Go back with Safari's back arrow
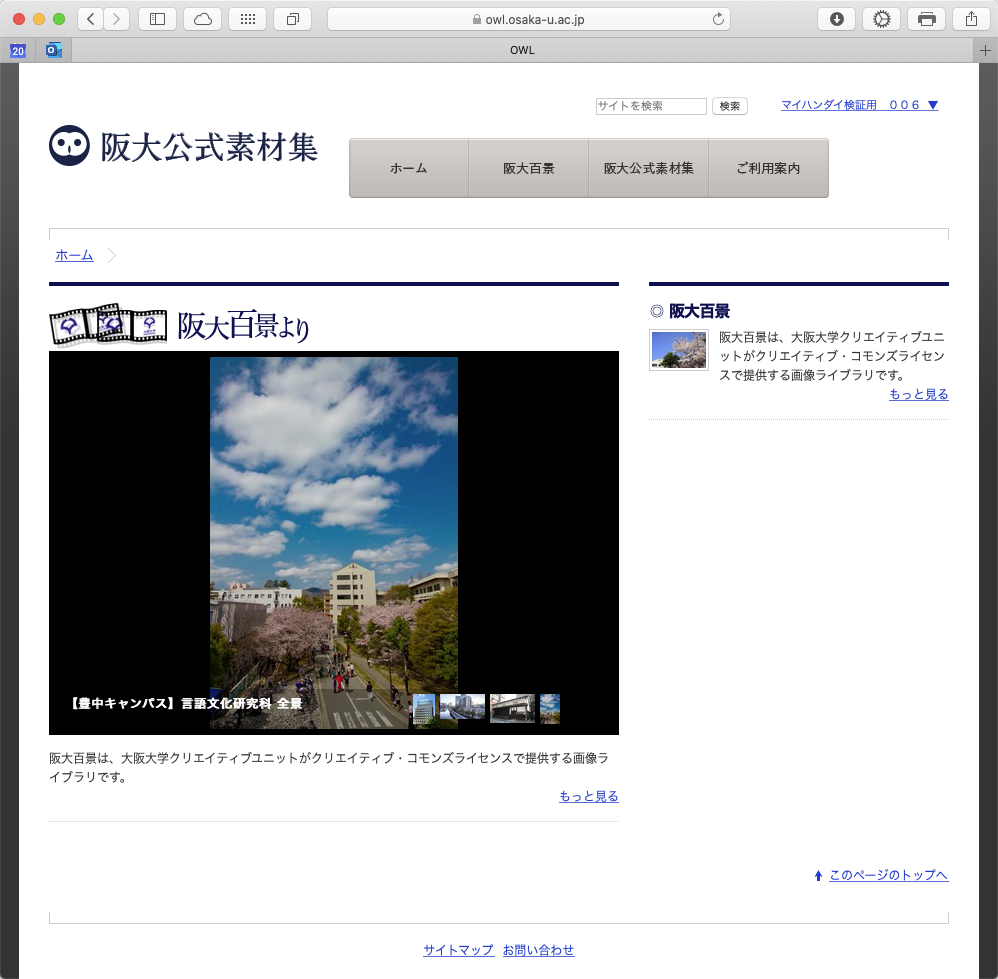Viewport: 998px width, 979px height. [91, 19]
